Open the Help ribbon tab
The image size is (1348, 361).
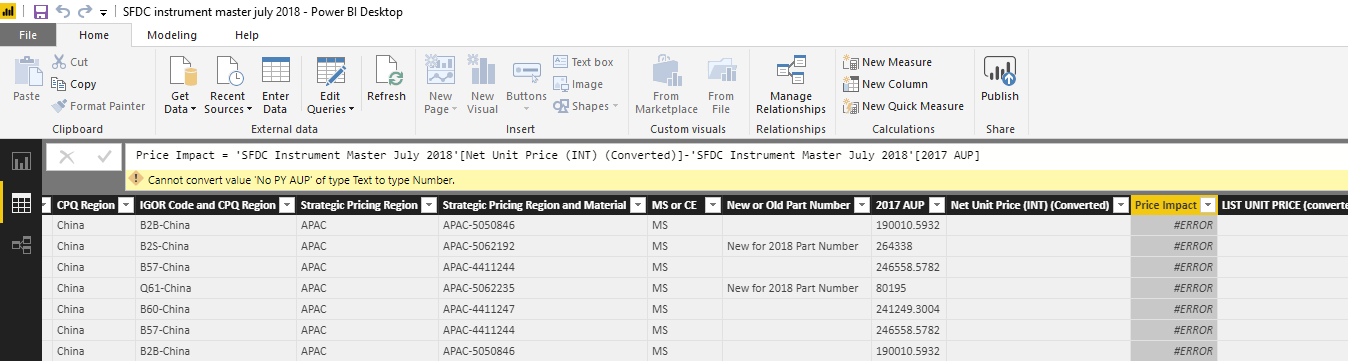coord(247,35)
